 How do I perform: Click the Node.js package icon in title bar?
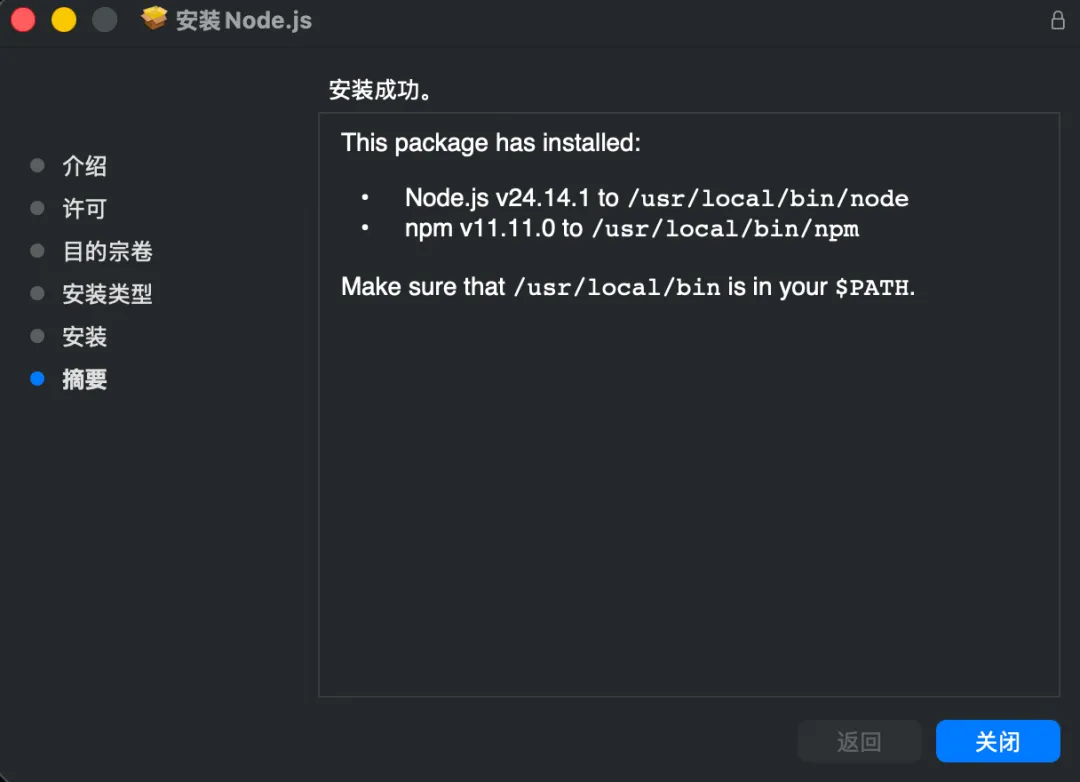[x=154, y=19]
